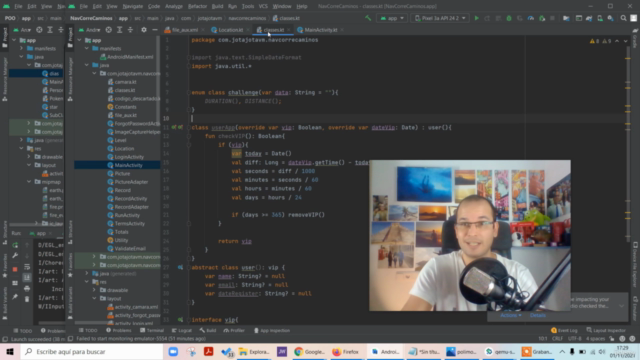
Task: Open the Build menu
Action: click(217, 7)
